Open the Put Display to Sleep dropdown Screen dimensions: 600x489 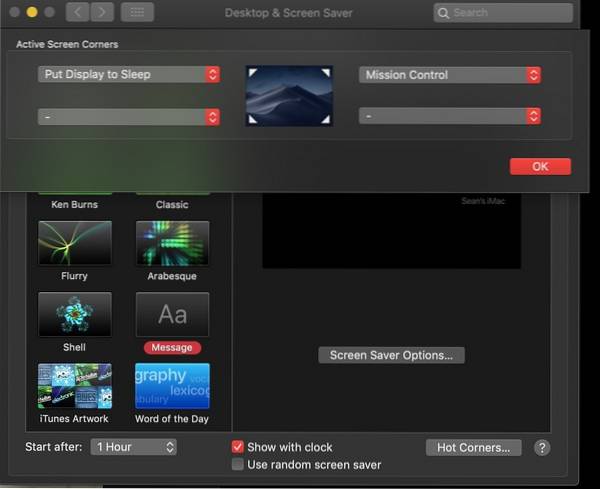(x=129, y=75)
